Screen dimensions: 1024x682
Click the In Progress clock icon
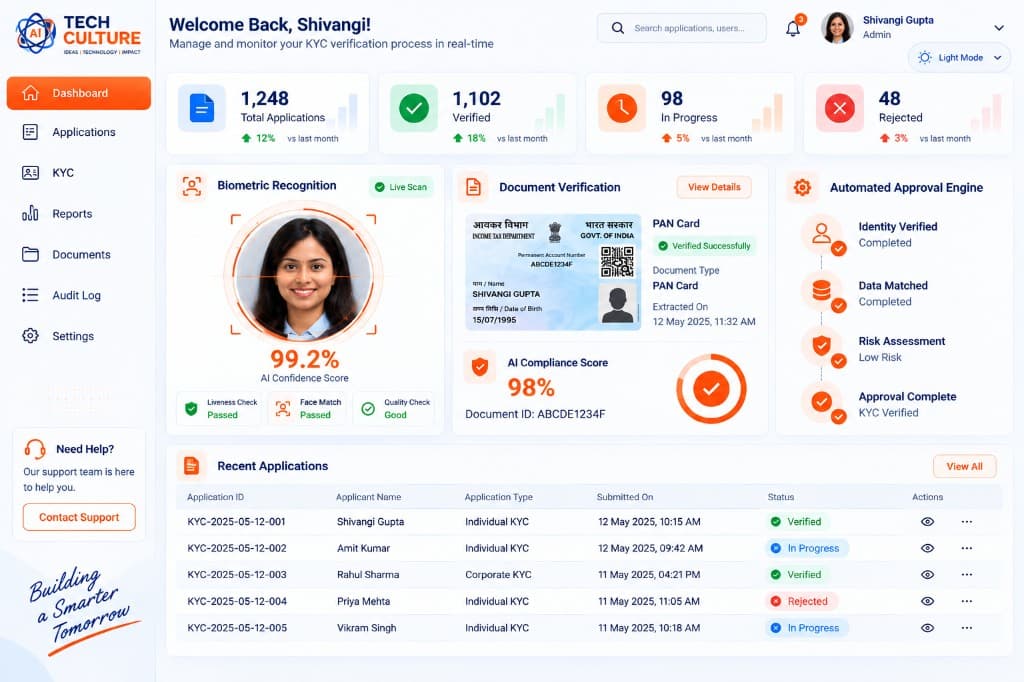click(x=622, y=108)
